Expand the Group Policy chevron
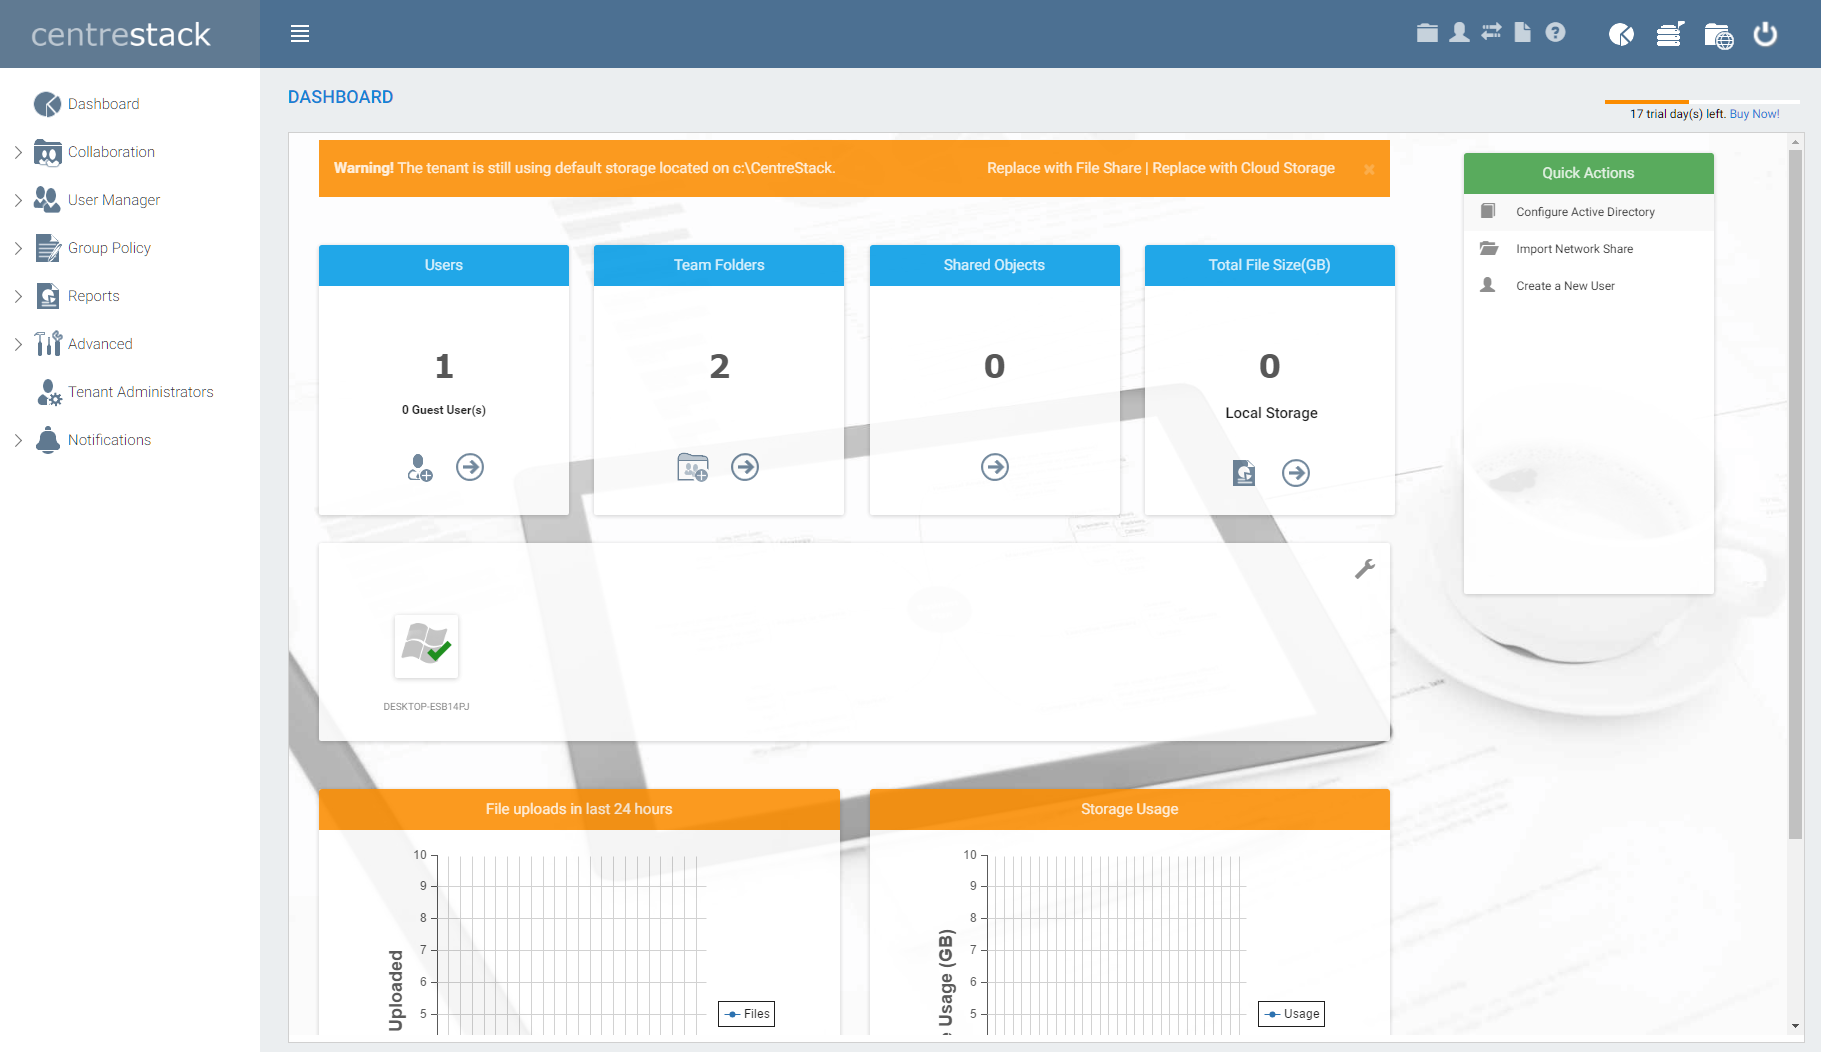This screenshot has height=1052, width=1821. (x=18, y=248)
